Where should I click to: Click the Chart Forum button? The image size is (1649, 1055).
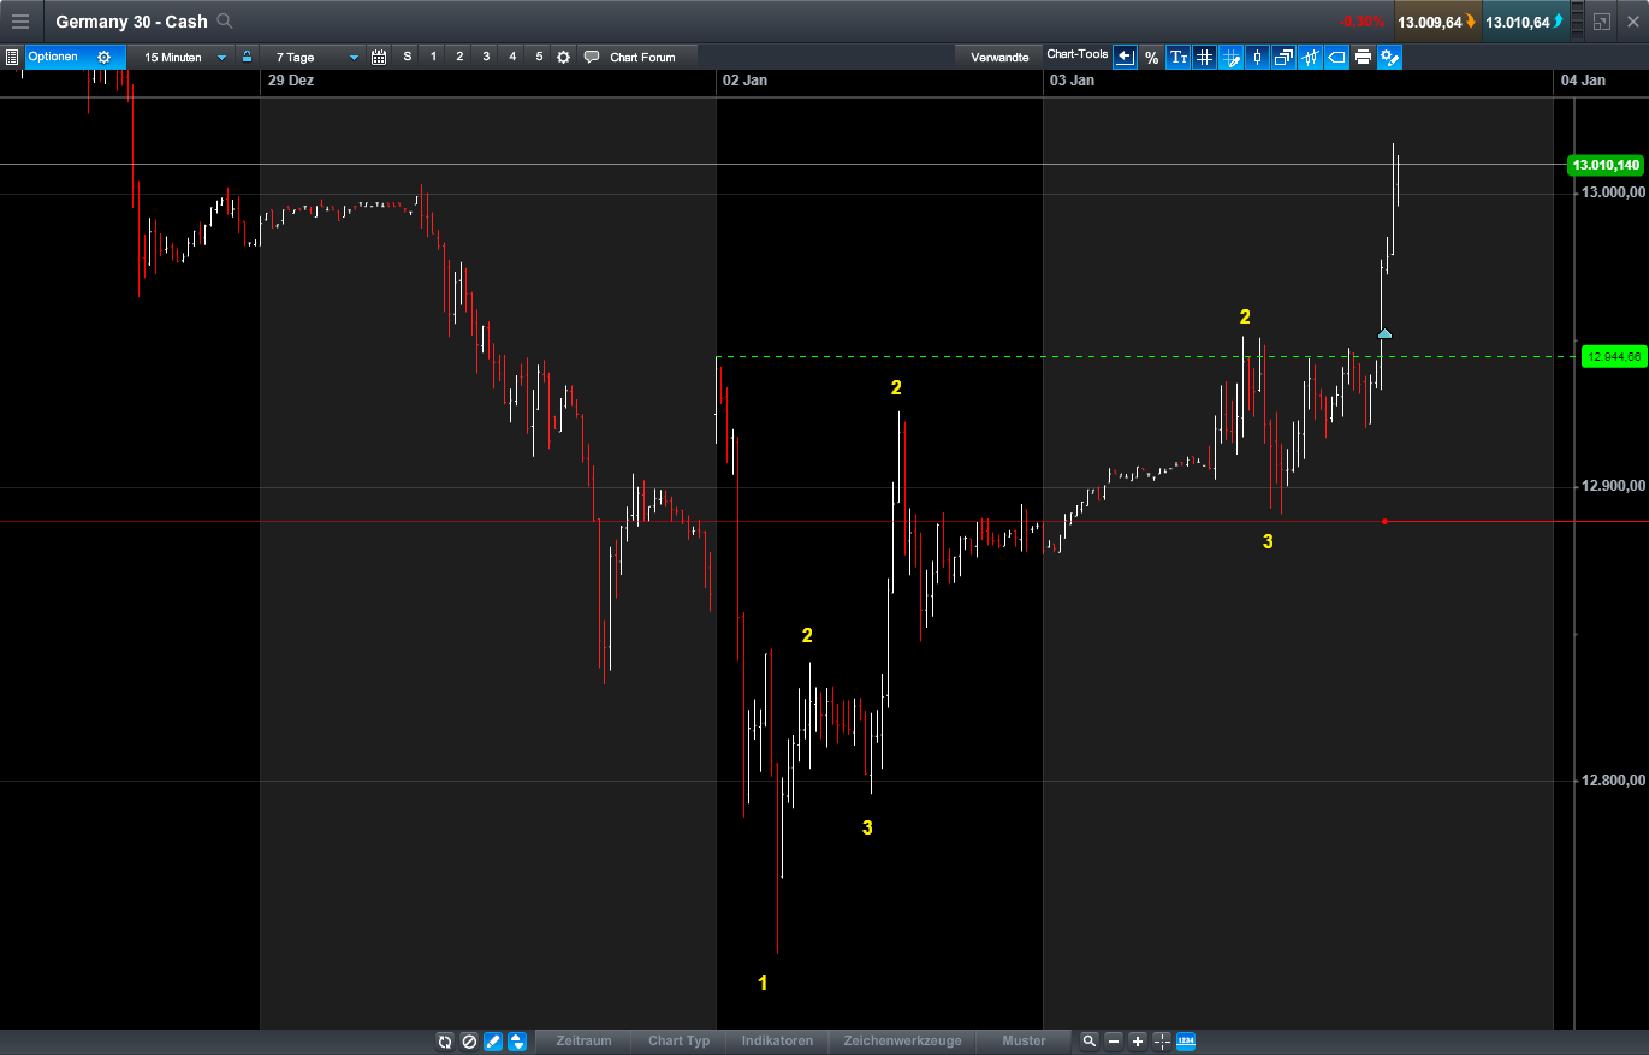(x=639, y=57)
